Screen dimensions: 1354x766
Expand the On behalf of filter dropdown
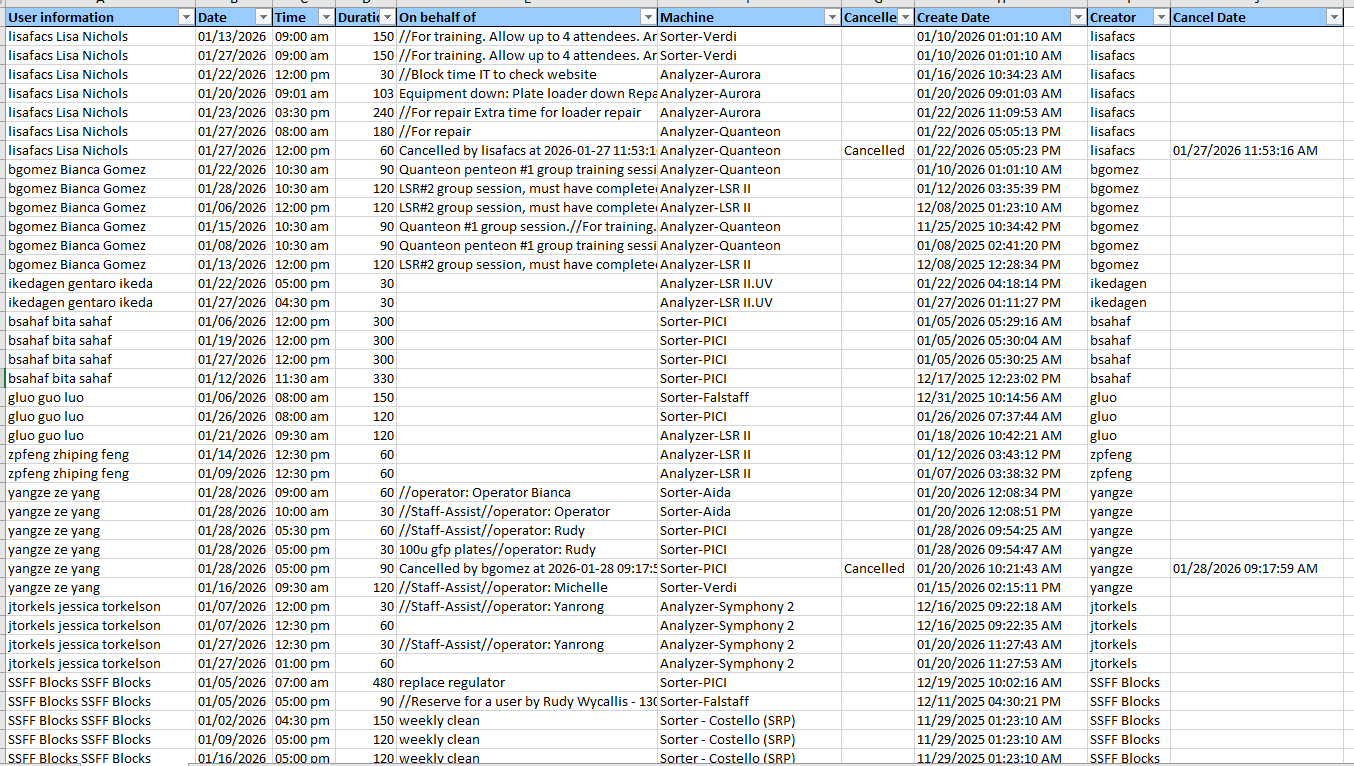[x=648, y=17]
